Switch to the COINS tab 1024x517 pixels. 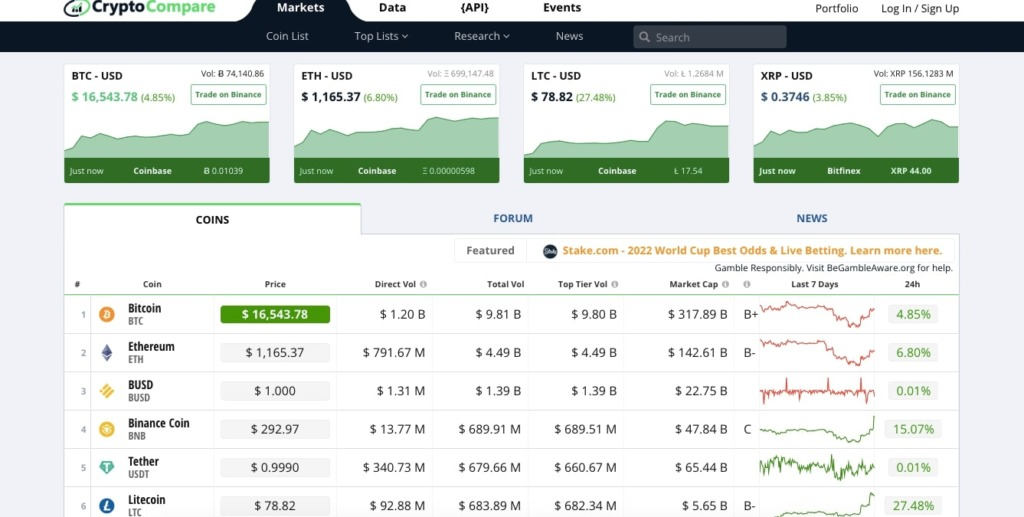pyautogui.click(x=212, y=219)
